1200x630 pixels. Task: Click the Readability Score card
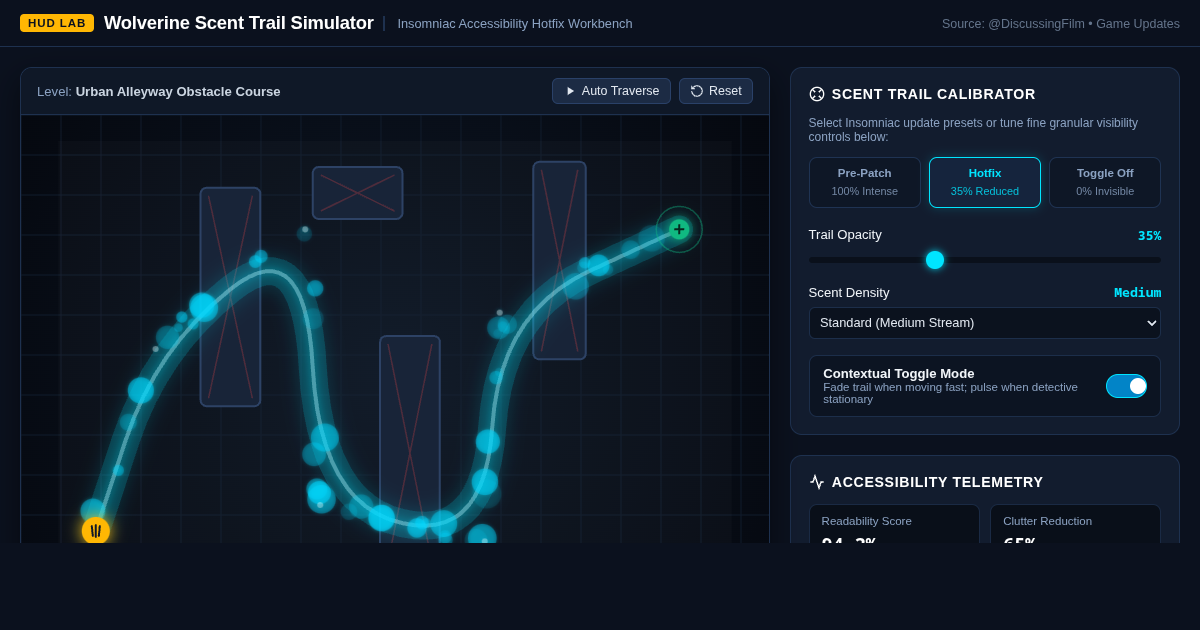tap(894, 524)
